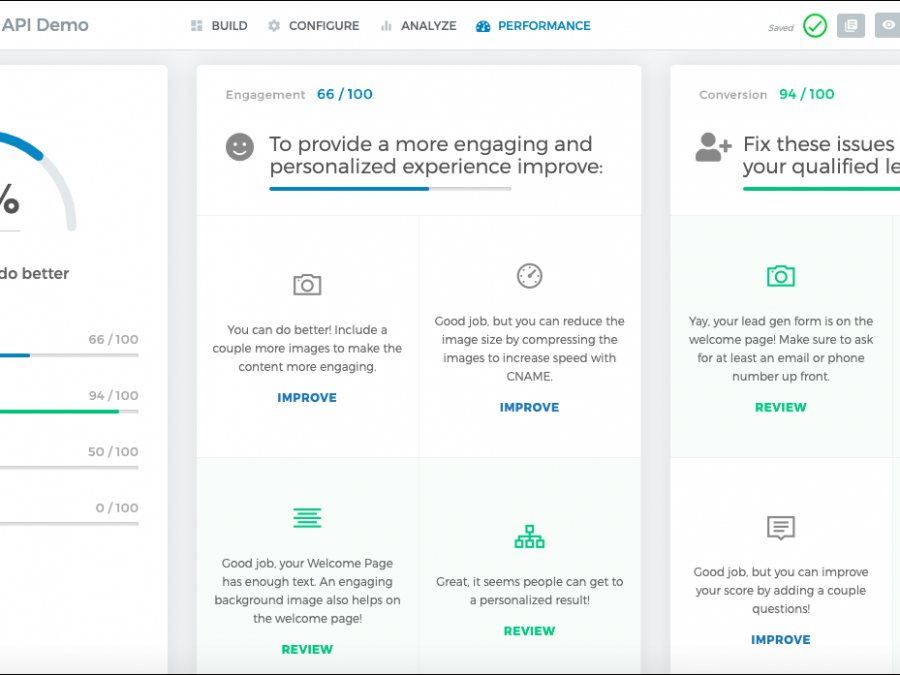Click Improve under the images tip
Screen dimensions: 900x675
[x=307, y=398]
